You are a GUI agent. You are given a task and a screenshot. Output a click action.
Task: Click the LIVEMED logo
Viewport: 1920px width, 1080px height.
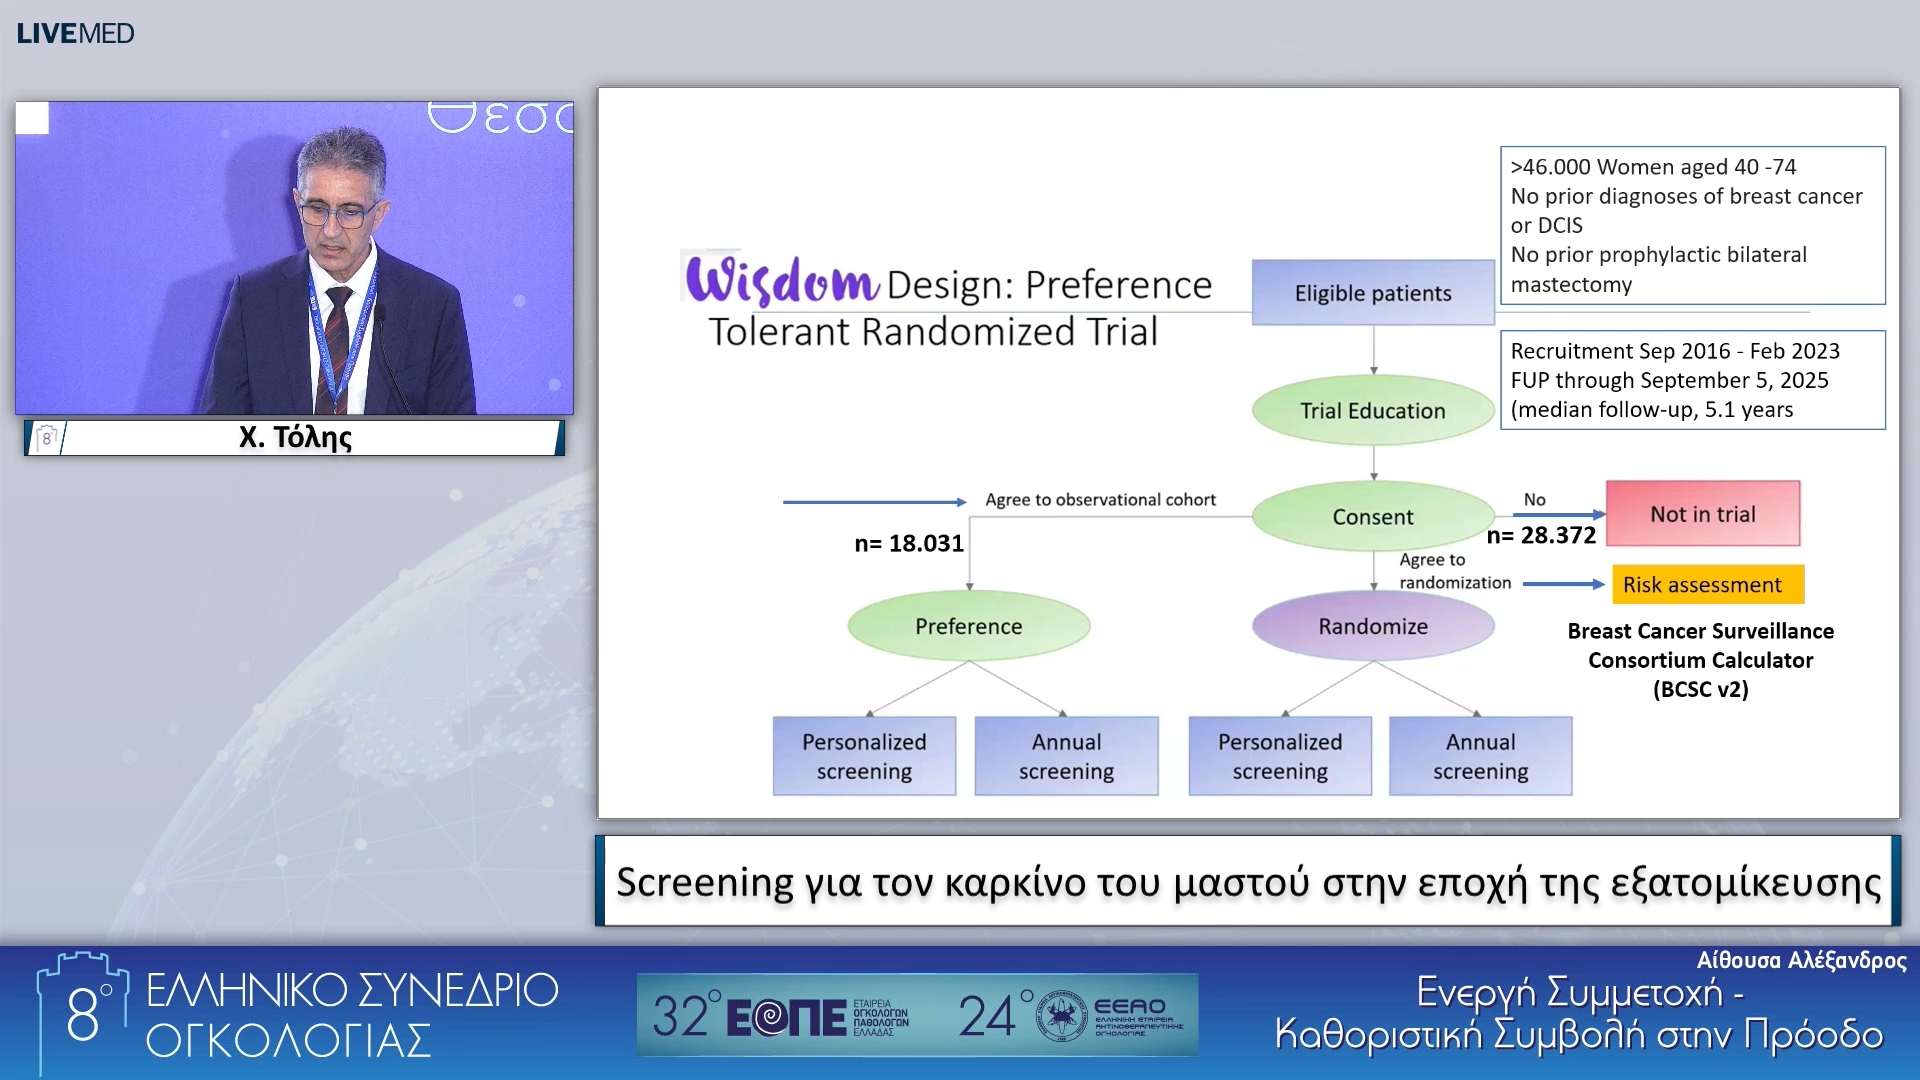75,33
